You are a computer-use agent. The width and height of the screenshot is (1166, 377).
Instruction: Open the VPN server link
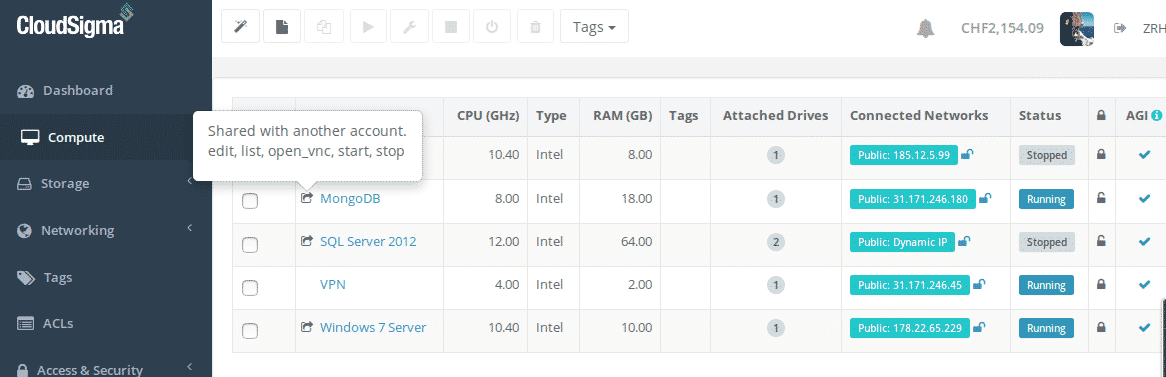pos(332,285)
